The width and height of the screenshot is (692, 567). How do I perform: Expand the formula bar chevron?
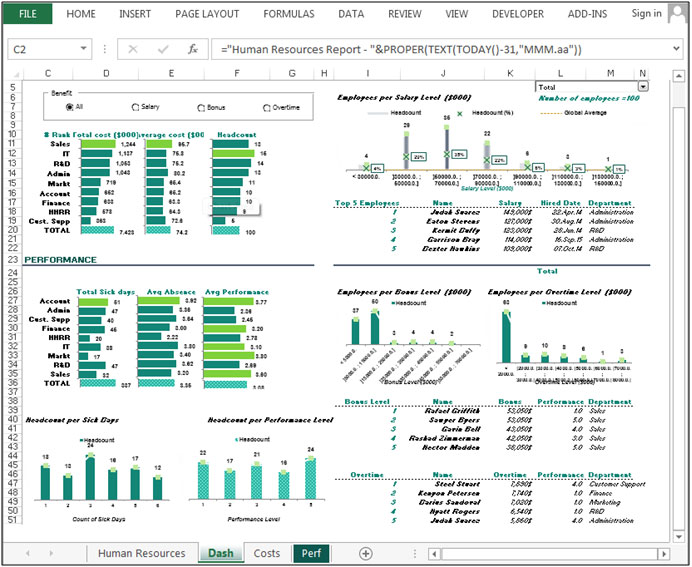[x=676, y=49]
